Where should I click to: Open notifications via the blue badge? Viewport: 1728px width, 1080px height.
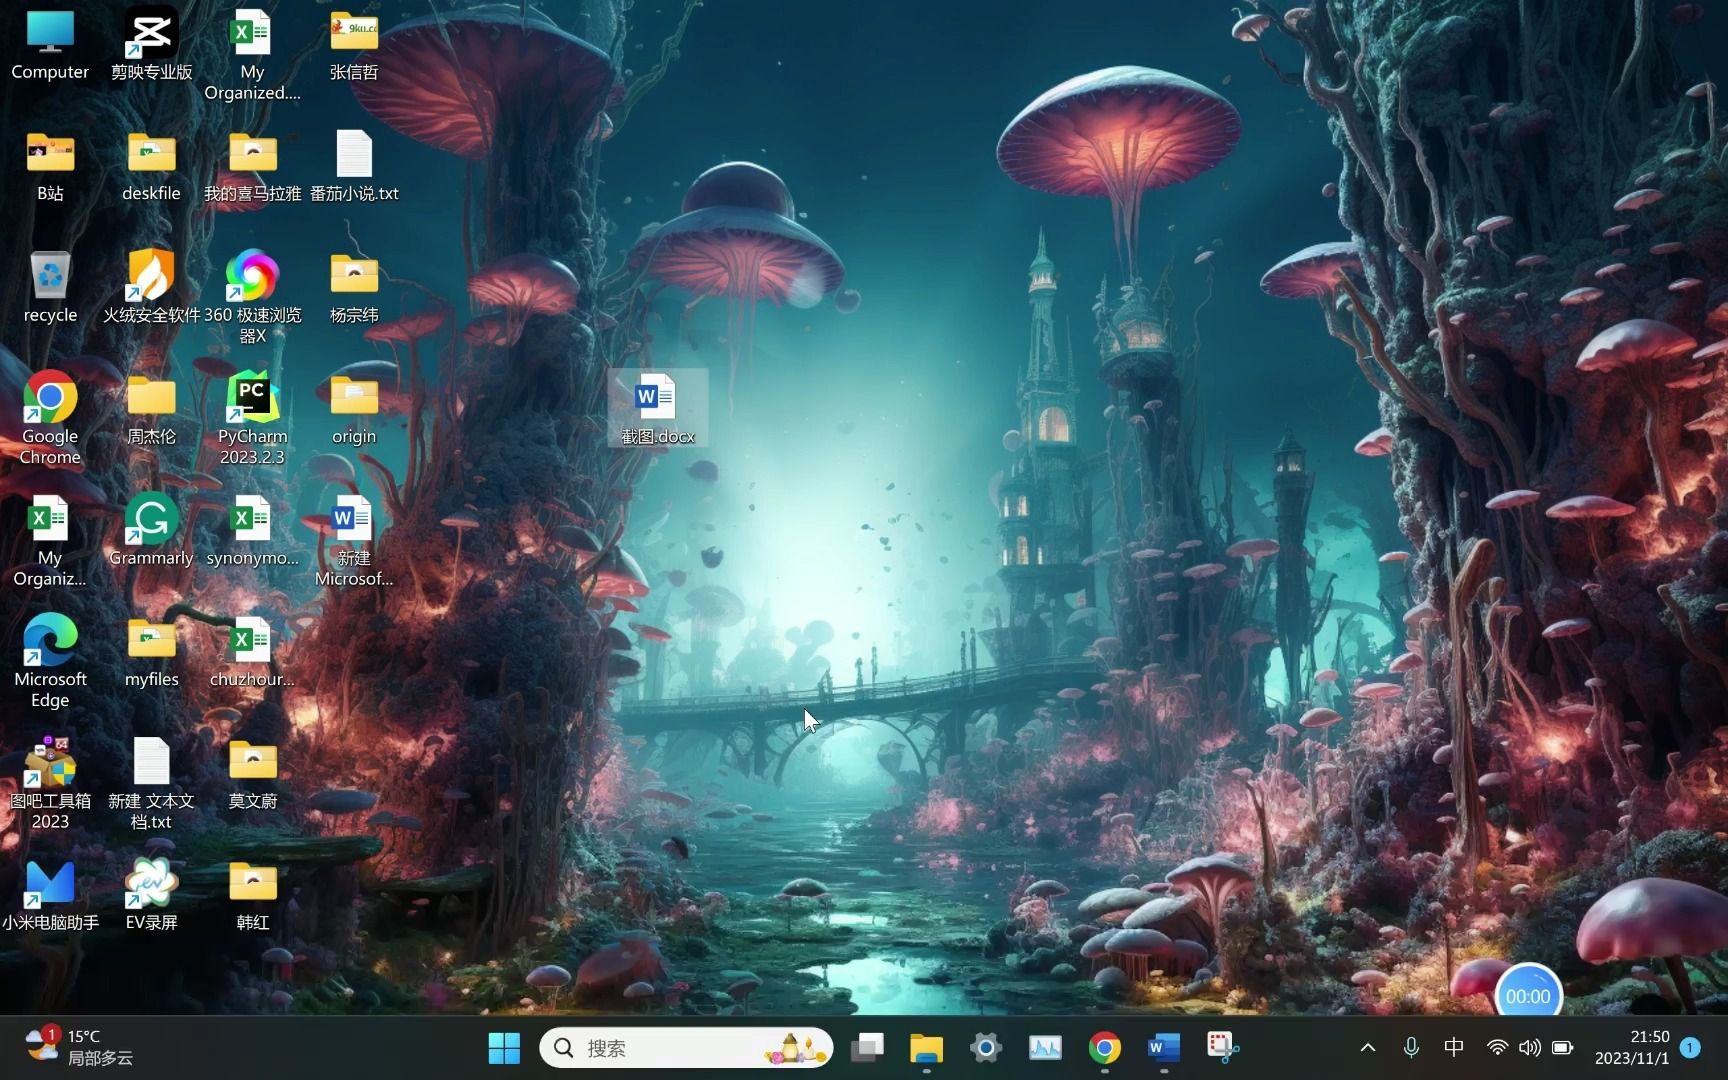click(1689, 1048)
